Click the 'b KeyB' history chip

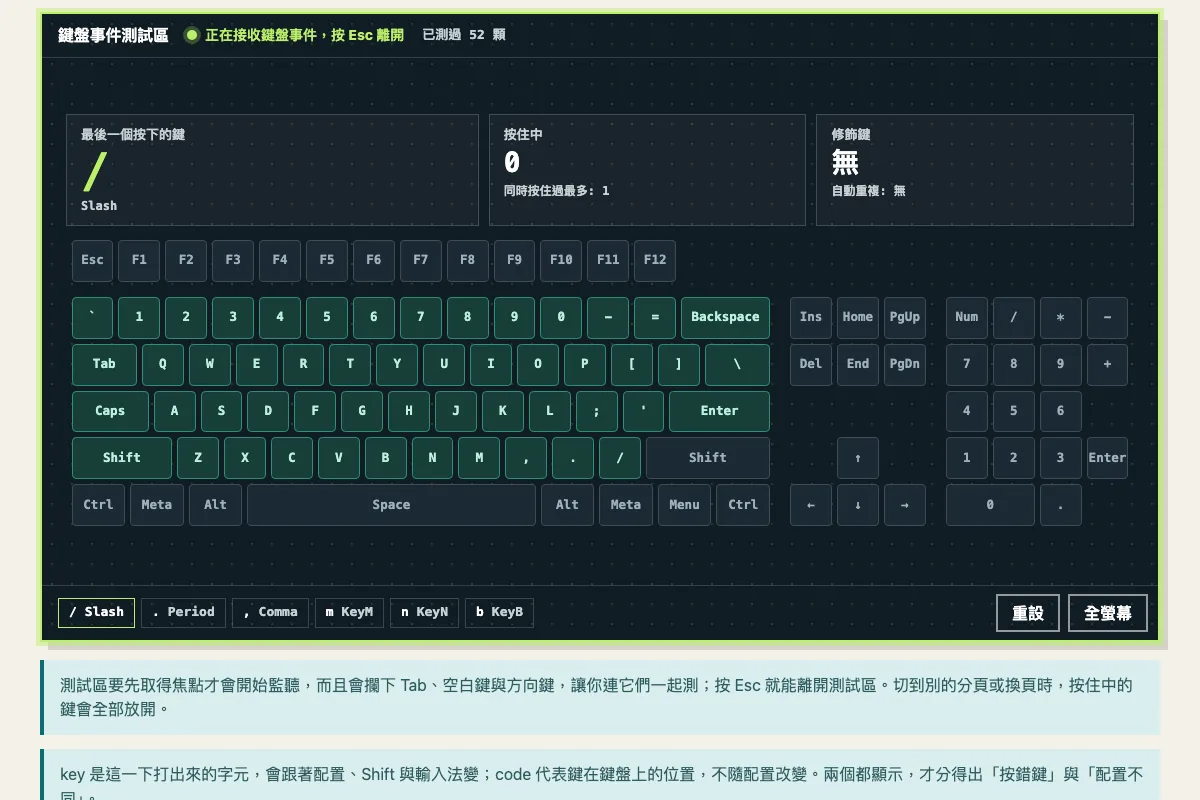coord(499,613)
